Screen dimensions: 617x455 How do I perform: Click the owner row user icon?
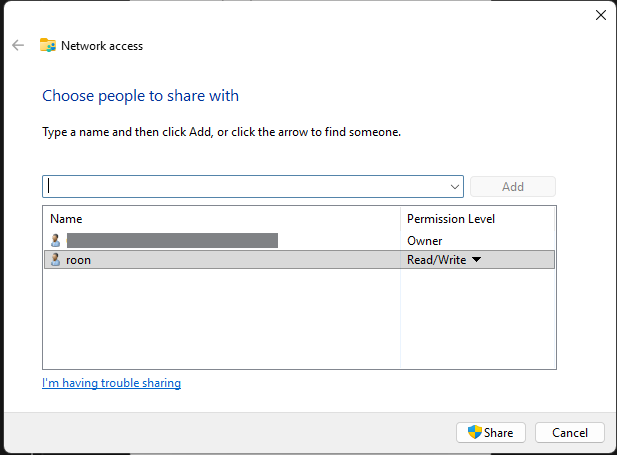tap(55, 240)
